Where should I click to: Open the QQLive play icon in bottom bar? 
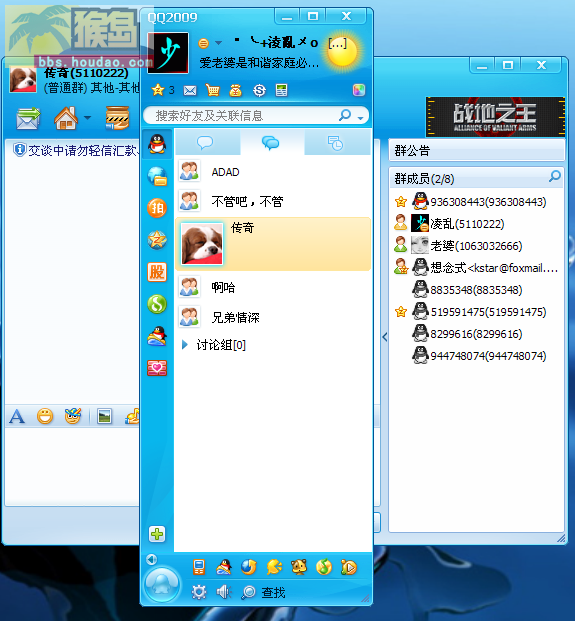point(349,567)
